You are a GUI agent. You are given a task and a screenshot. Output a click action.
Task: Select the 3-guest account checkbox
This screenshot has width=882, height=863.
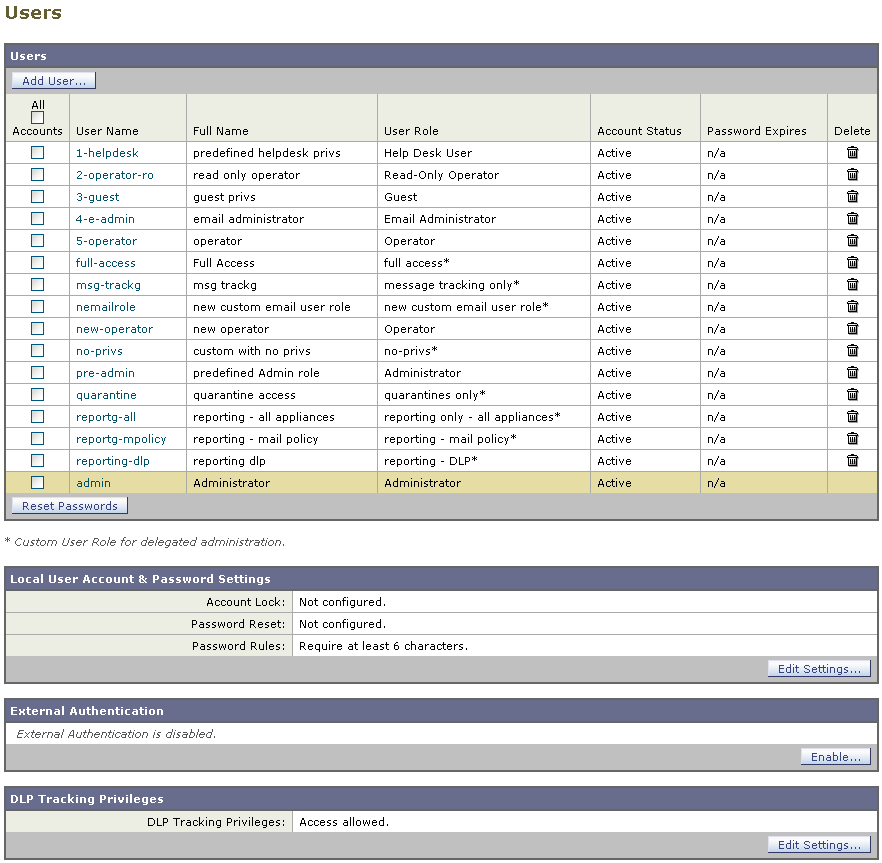38,196
